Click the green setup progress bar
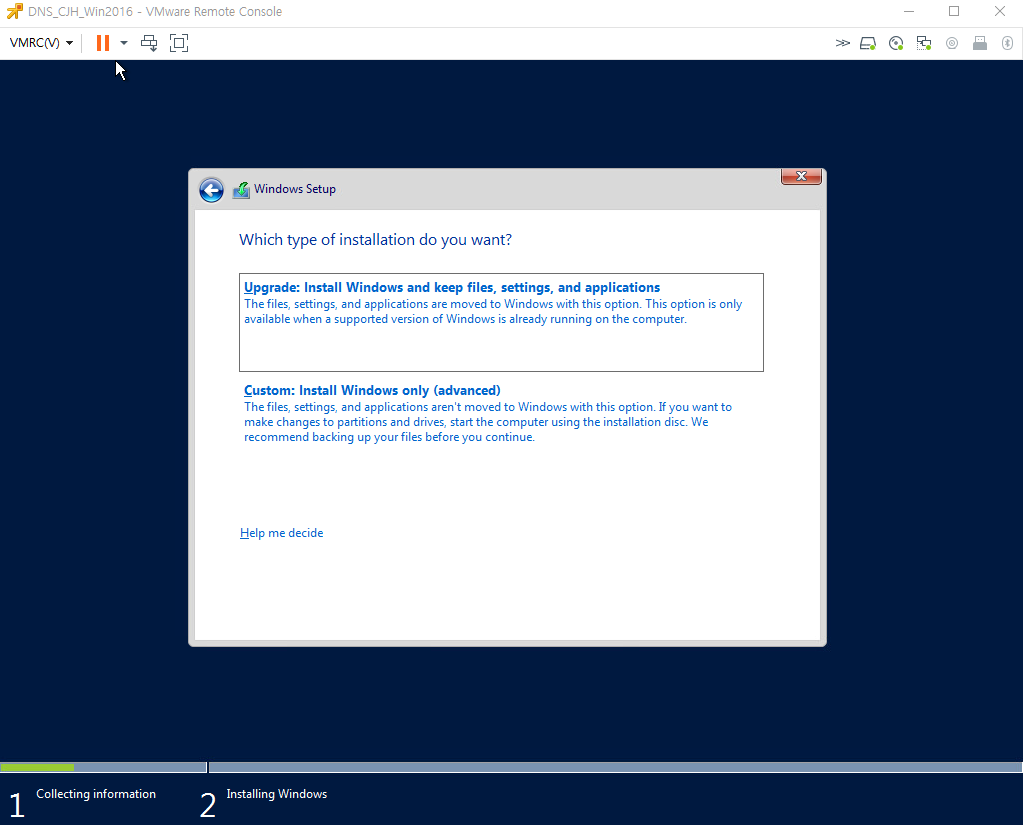This screenshot has height=825, width=1023. point(37,768)
